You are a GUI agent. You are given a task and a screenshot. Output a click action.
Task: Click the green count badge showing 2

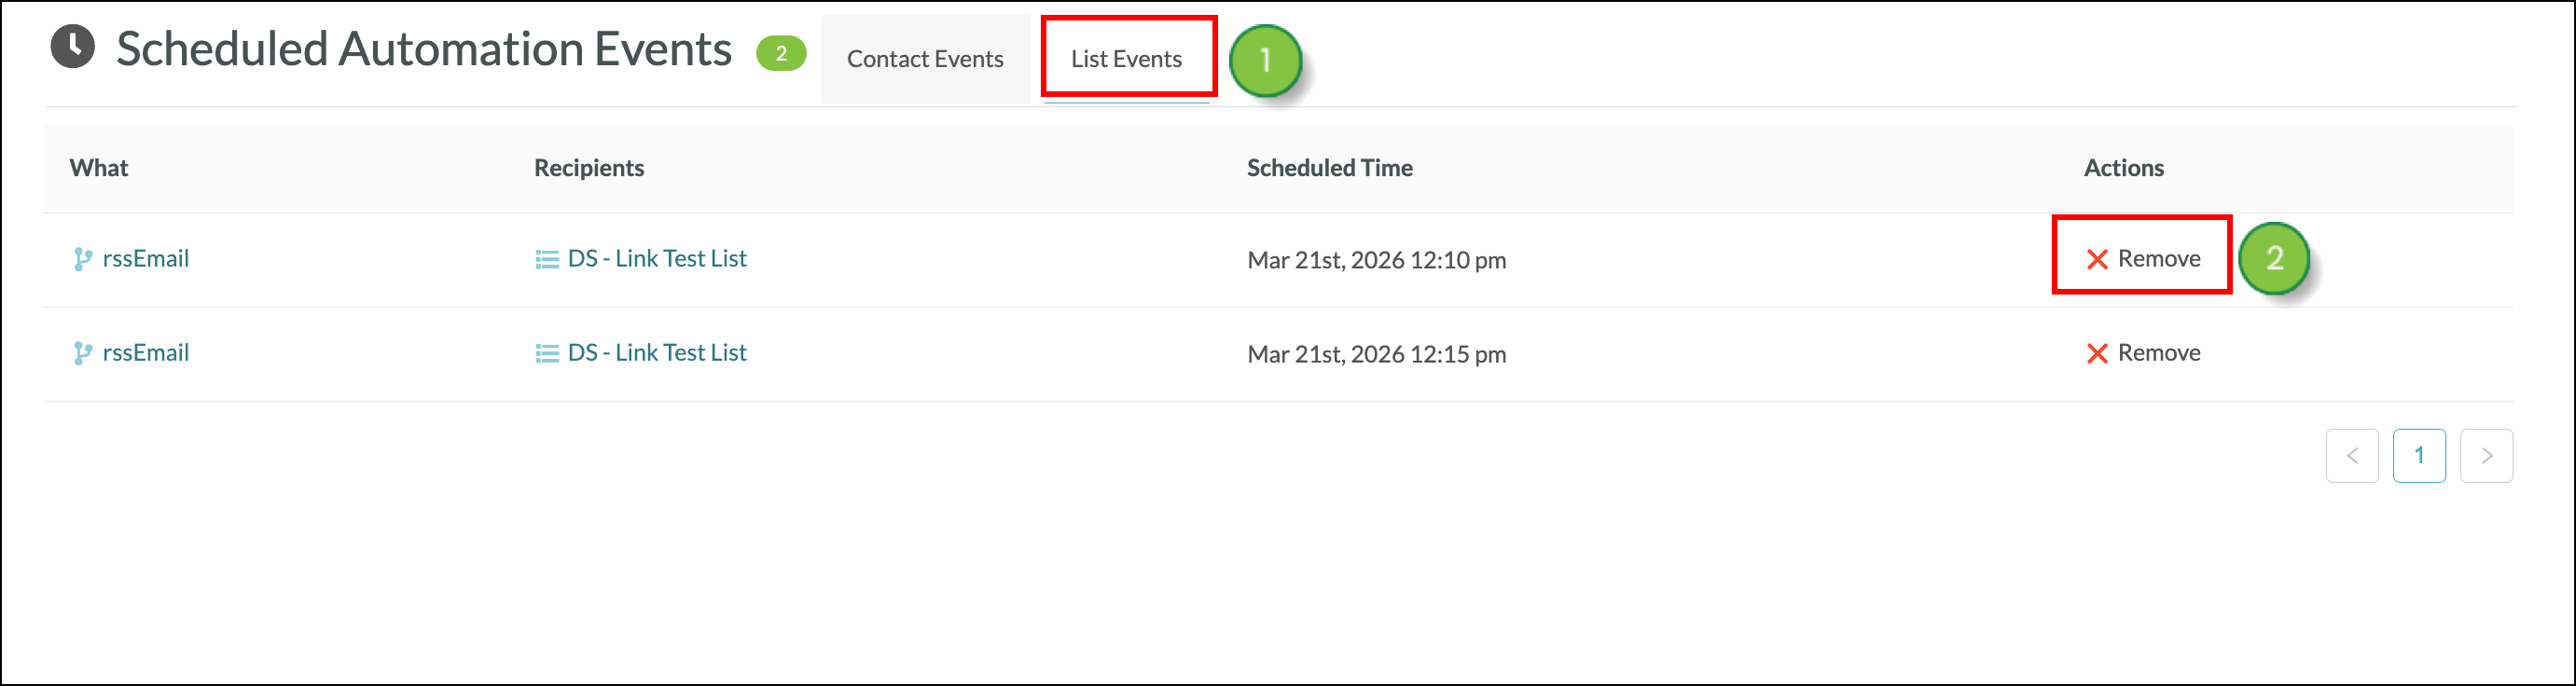pyautogui.click(x=781, y=54)
